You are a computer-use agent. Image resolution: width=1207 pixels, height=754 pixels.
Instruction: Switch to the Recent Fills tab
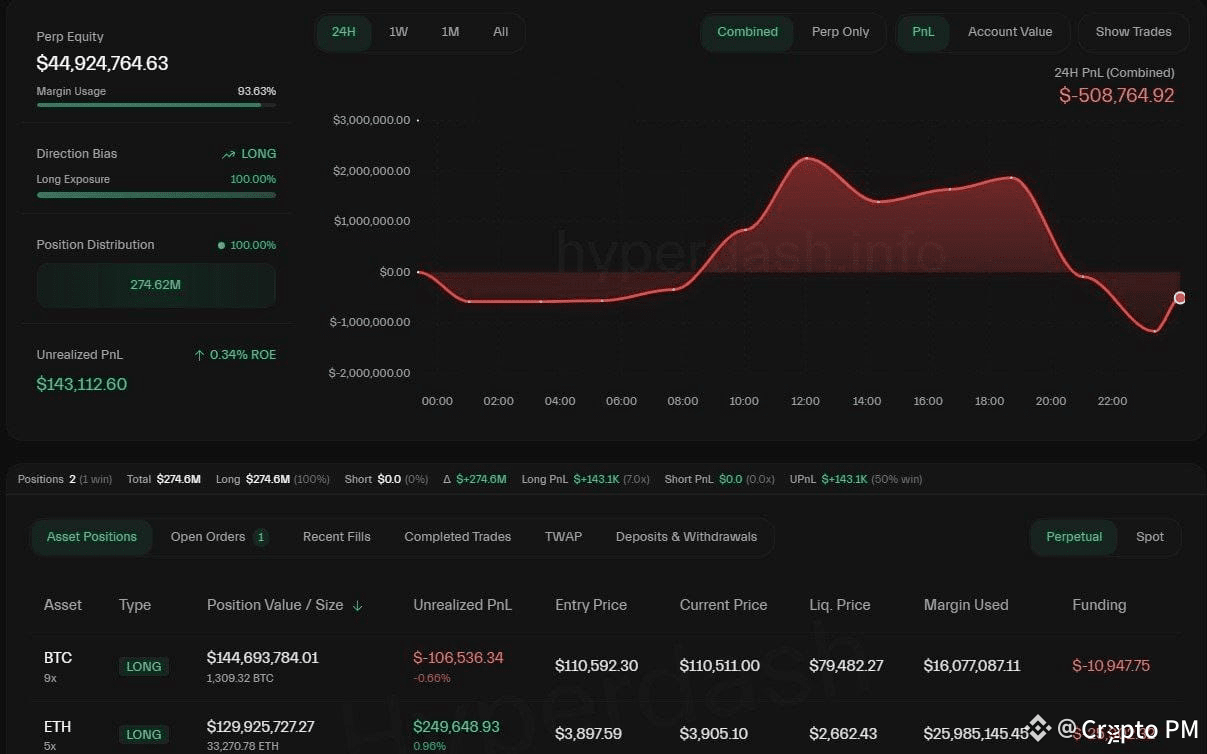(x=336, y=536)
